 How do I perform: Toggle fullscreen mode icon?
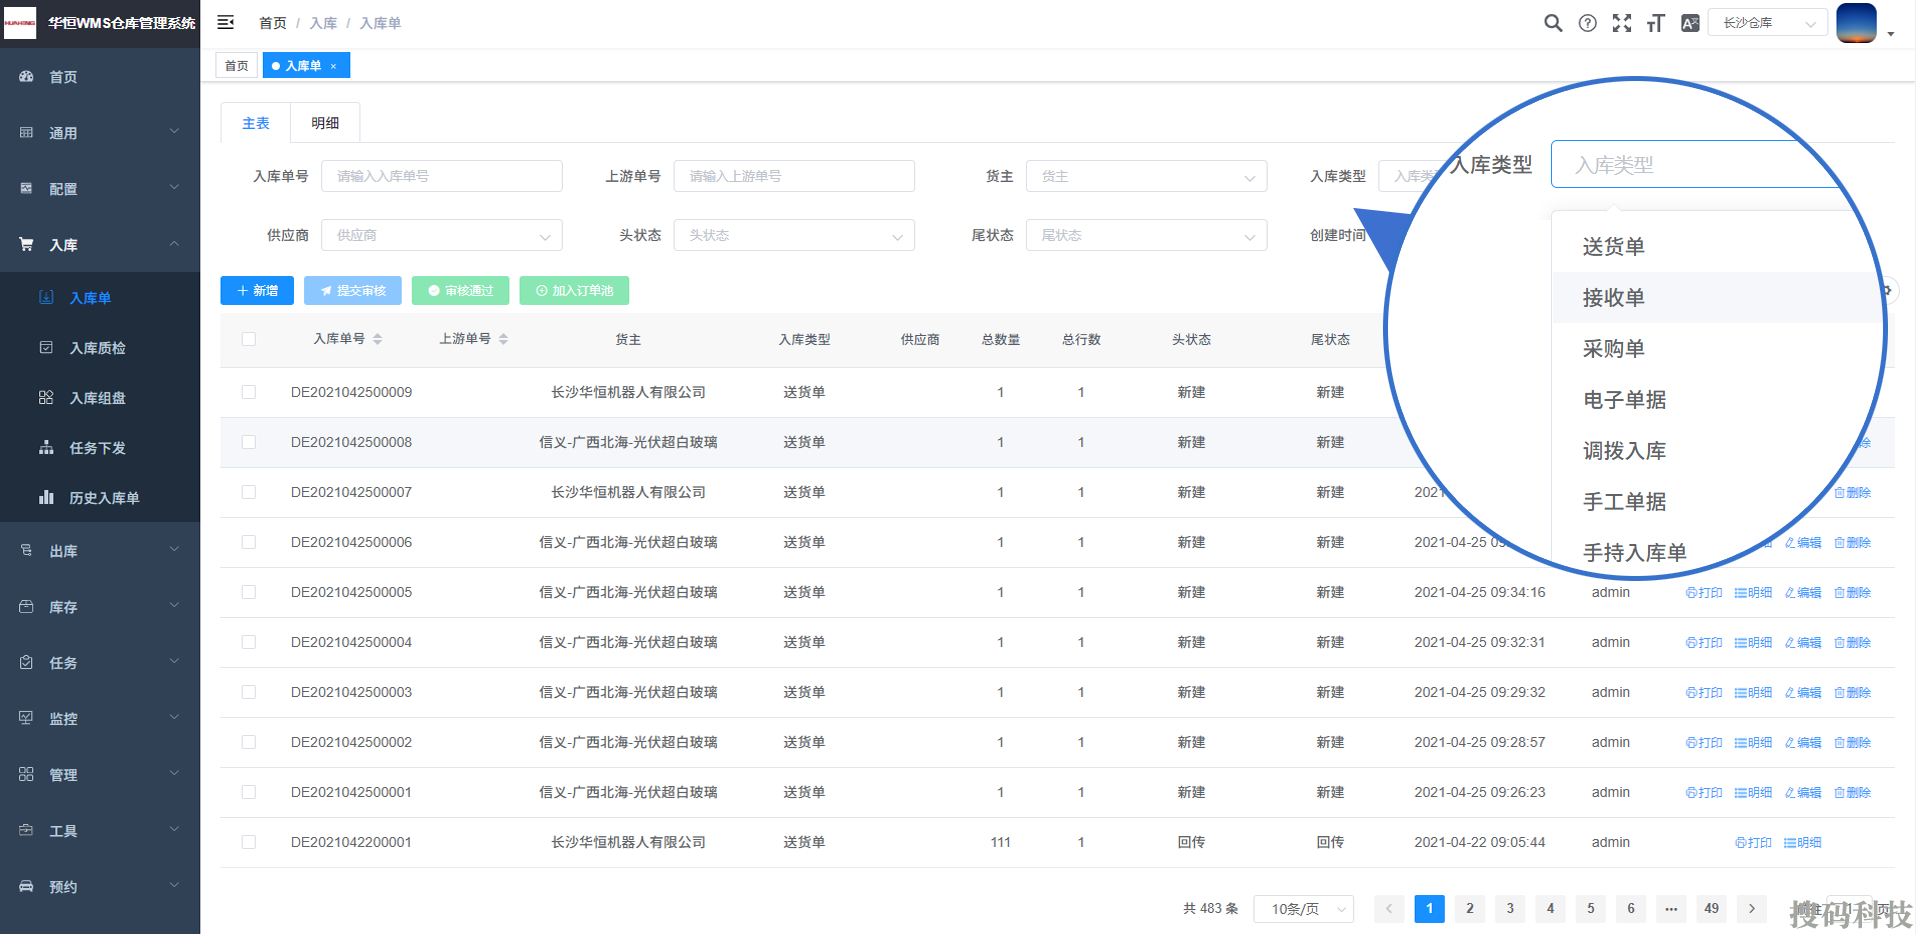pos(1622,23)
